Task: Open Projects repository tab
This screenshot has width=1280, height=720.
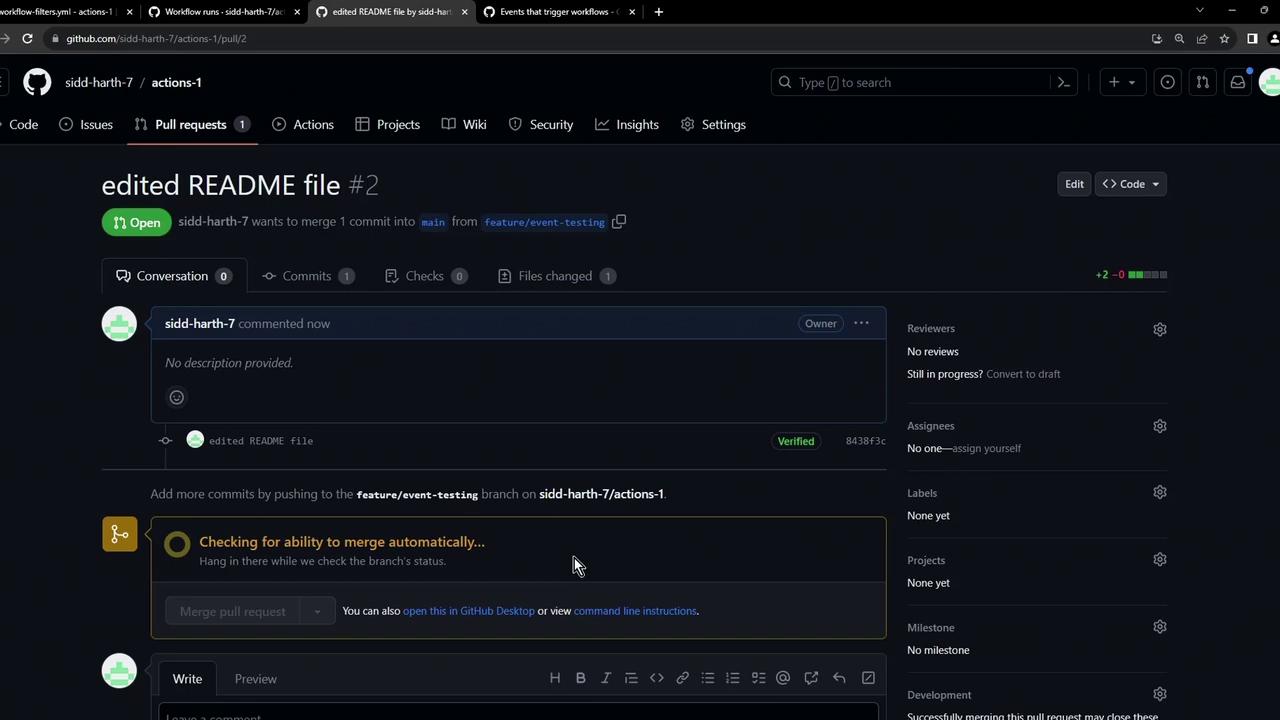Action: tap(387, 124)
